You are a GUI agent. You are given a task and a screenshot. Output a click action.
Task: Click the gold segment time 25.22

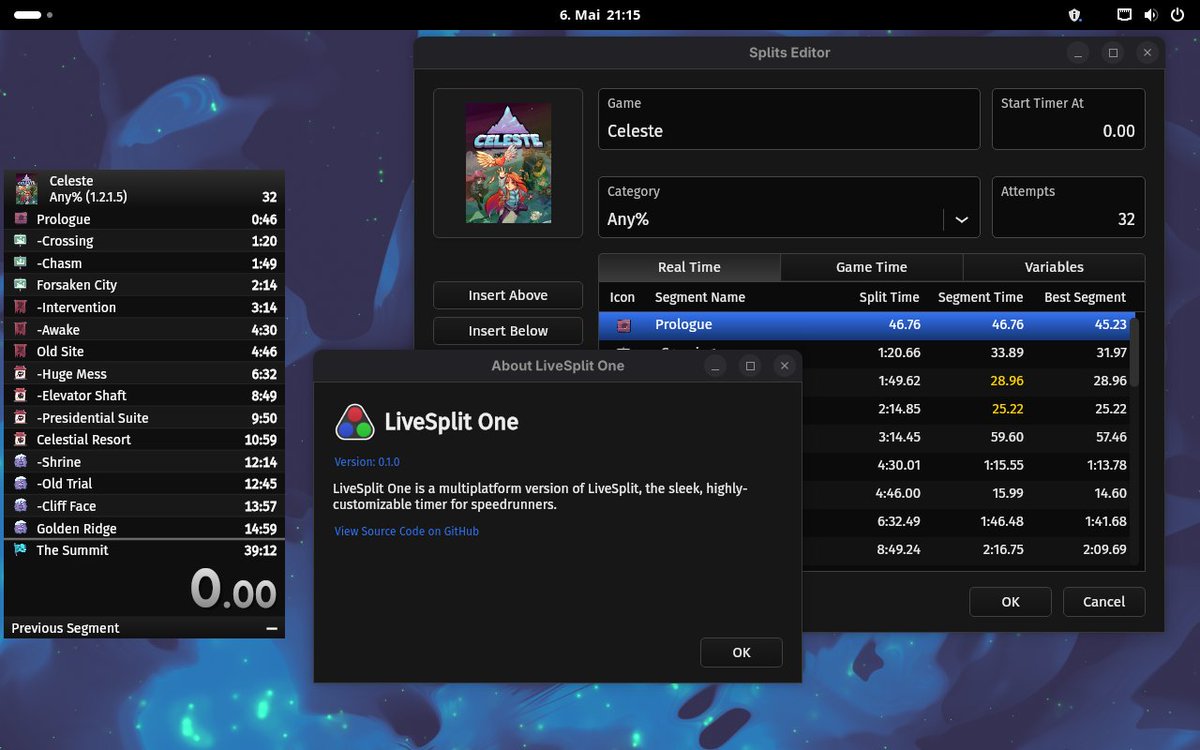1007,409
